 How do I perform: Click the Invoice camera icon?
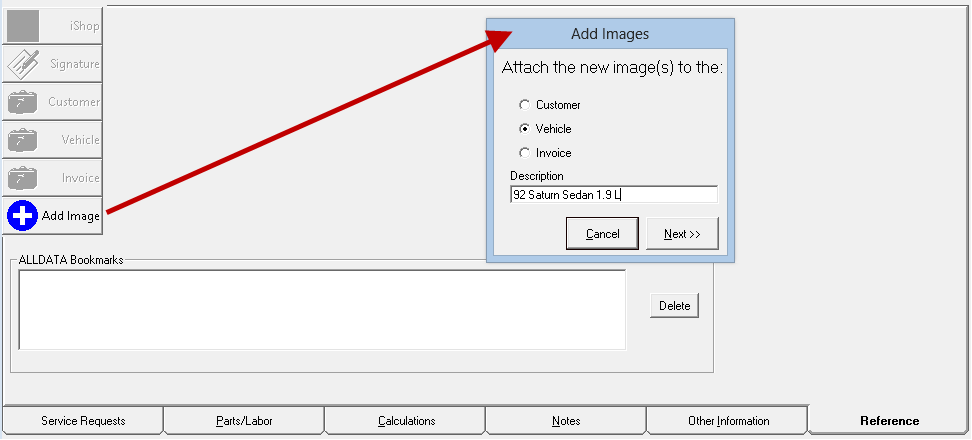(x=23, y=178)
